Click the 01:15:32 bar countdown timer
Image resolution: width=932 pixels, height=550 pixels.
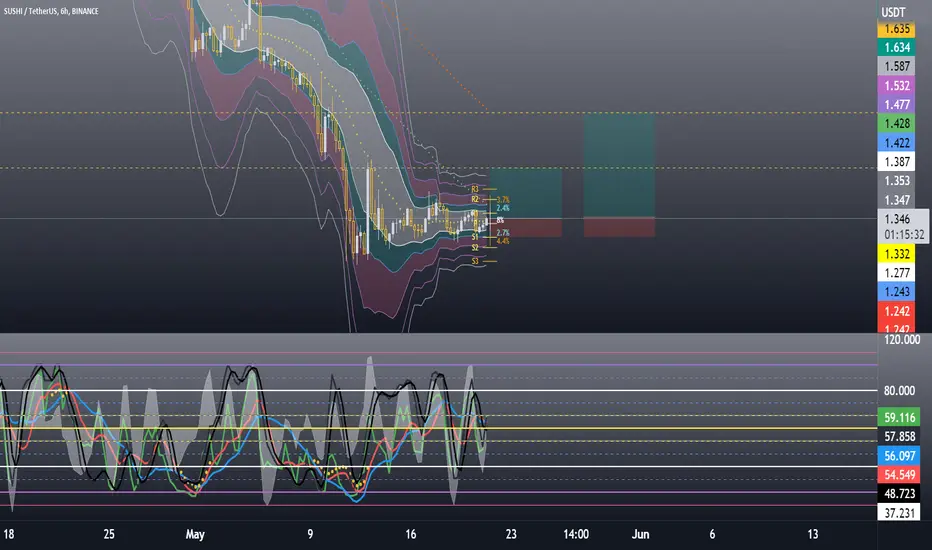(904, 235)
